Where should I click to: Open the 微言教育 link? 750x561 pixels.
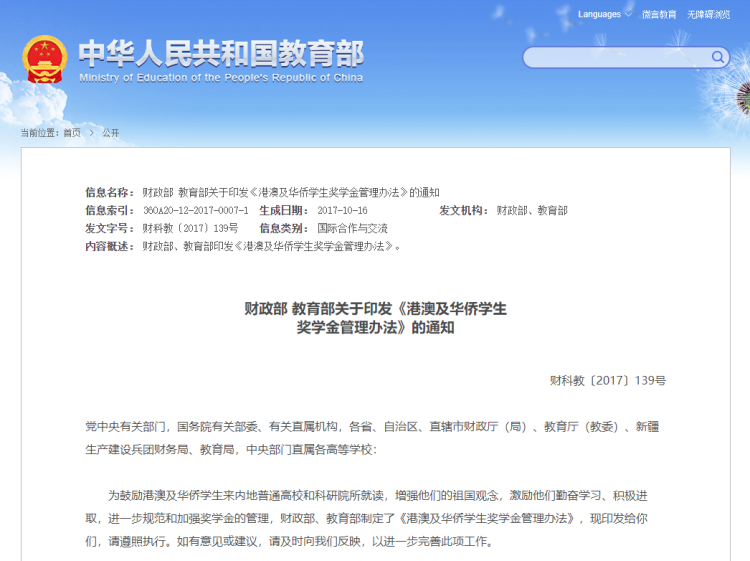coord(659,15)
